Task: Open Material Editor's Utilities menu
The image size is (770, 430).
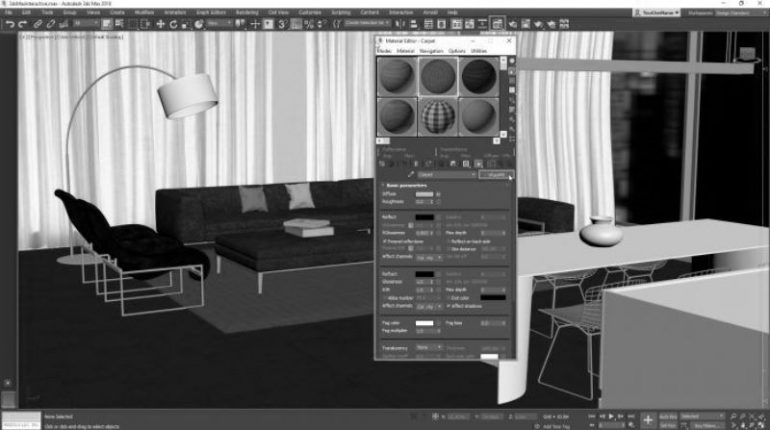Action: pos(479,51)
